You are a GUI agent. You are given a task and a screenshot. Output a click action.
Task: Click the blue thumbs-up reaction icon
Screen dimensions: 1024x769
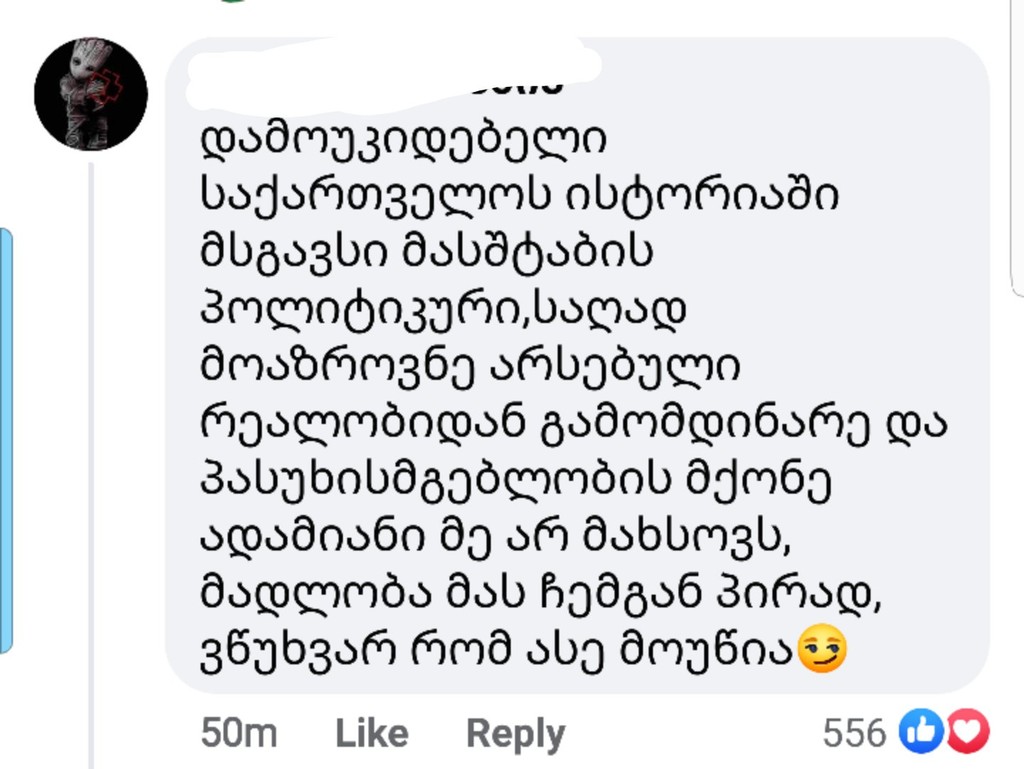(x=917, y=732)
